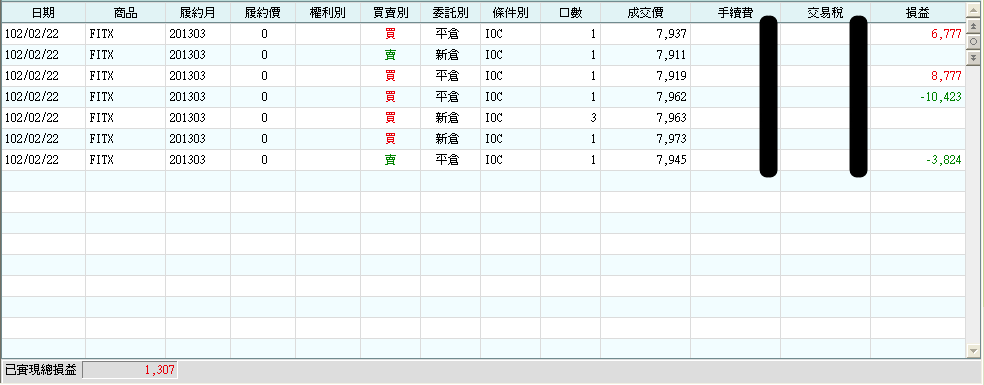This screenshot has height=385, width=984.
Task: Click the 交易稅 column header
Action: point(825,13)
